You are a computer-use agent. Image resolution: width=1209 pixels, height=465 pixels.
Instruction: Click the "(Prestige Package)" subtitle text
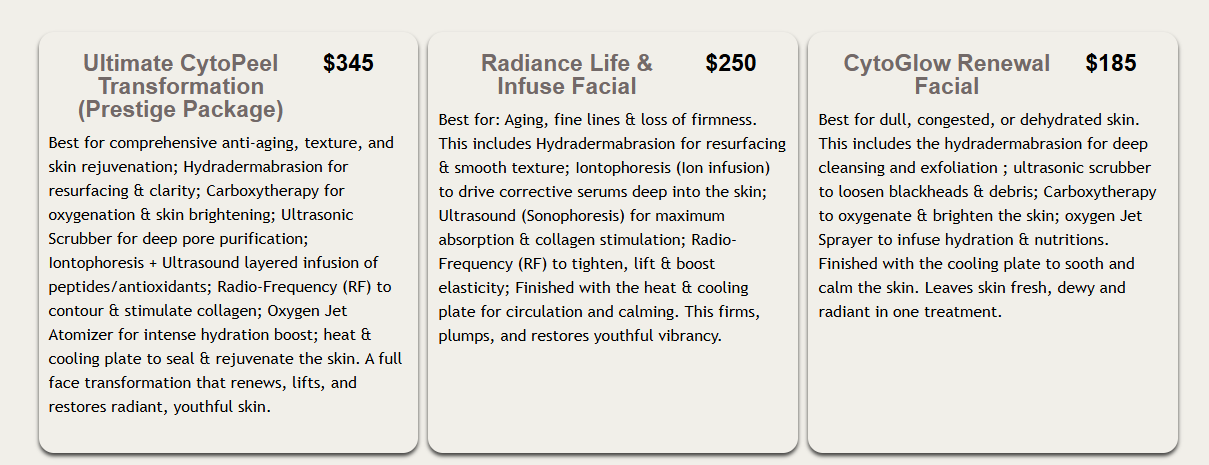pos(180,109)
